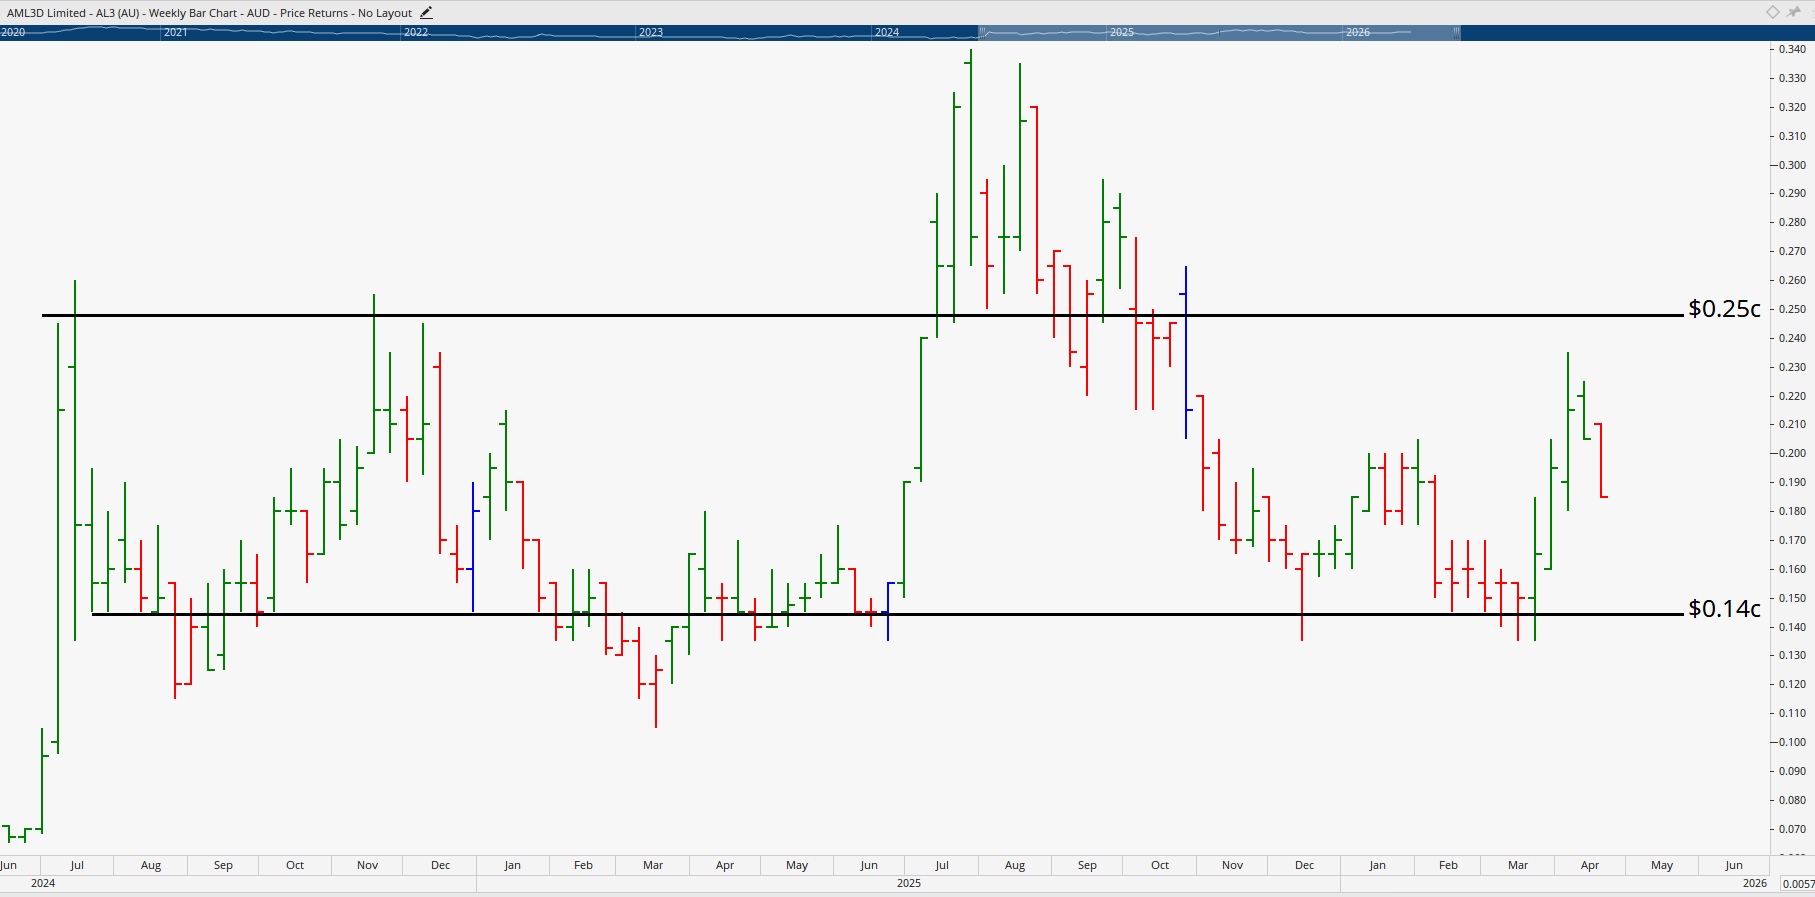Click the 0.200 price axis label
Viewport: 1815px width, 897px height.
pos(1792,453)
